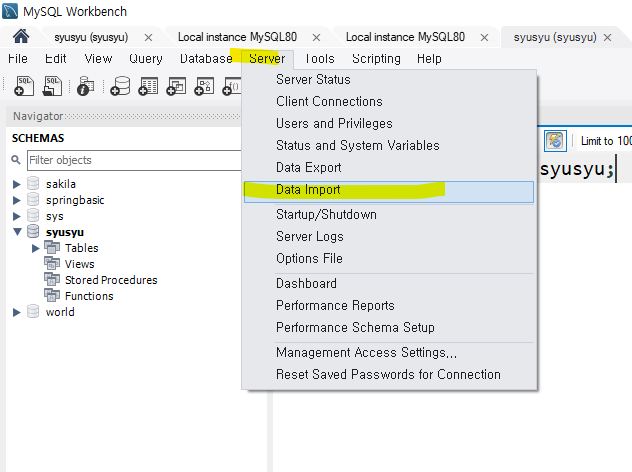Create new stored procedure toolbar icon
This screenshot has width=632, height=472.
pyautogui.click(x=204, y=86)
